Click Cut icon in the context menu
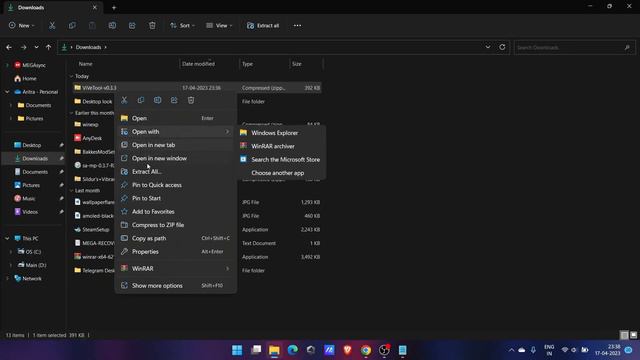 click(124, 100)
